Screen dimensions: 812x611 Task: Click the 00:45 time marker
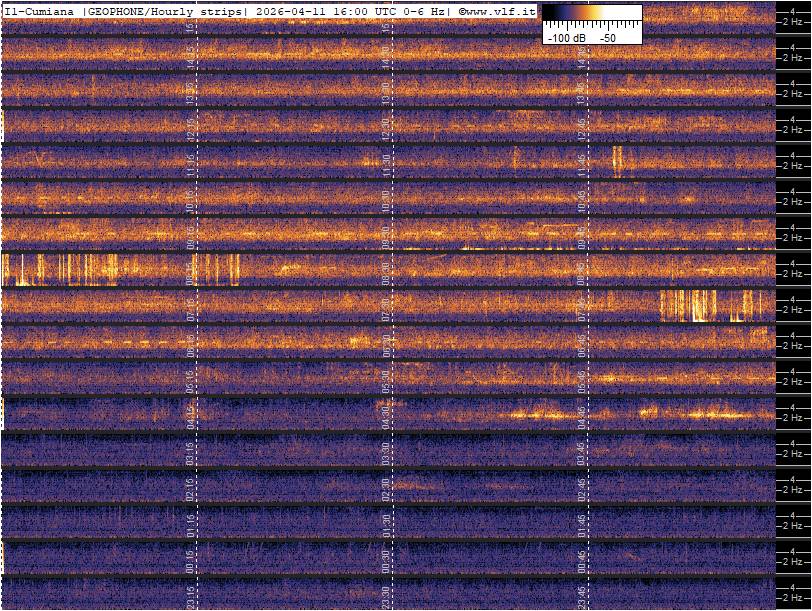[582, 560]
